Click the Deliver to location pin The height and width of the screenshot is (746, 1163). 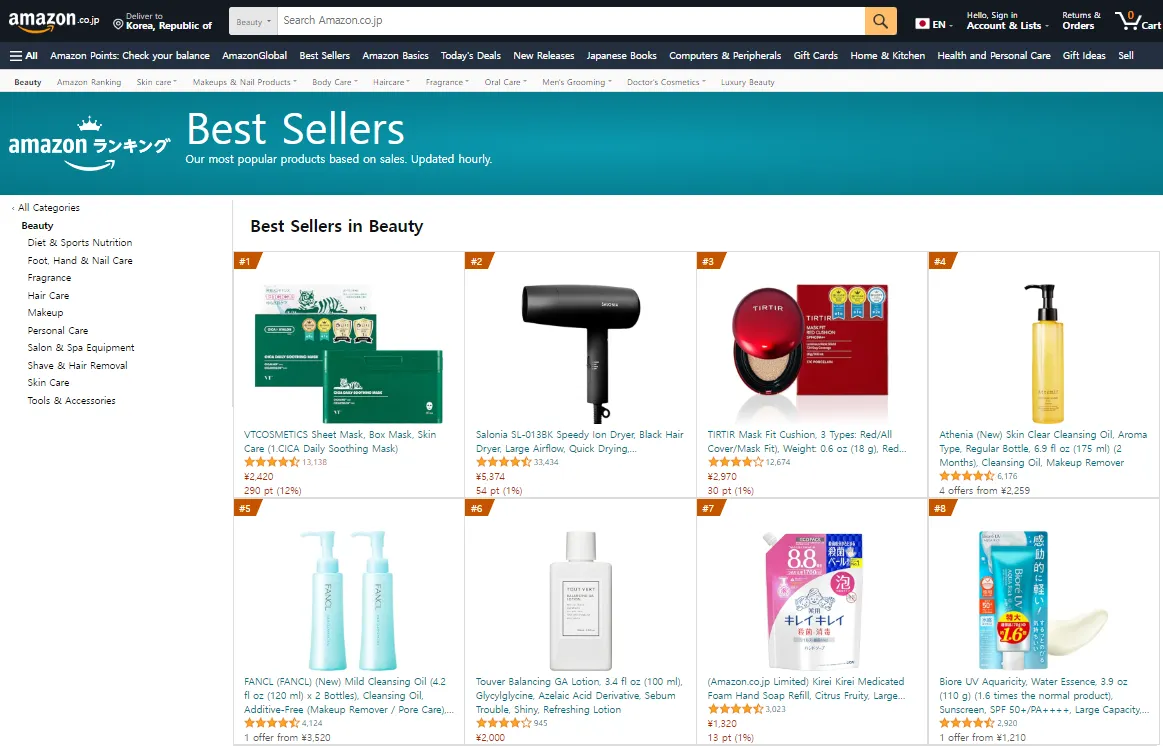[118, 24]
